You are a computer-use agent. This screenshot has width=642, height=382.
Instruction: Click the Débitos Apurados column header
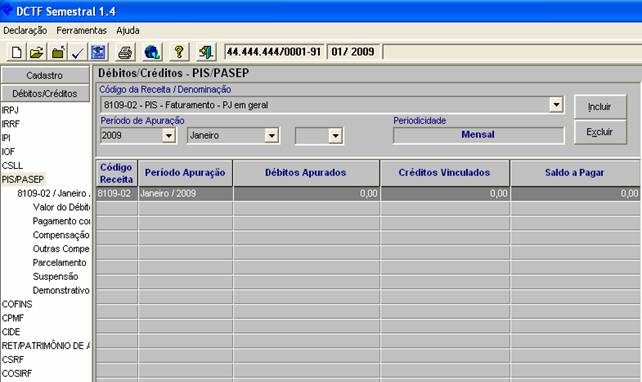tap(306, 173)
